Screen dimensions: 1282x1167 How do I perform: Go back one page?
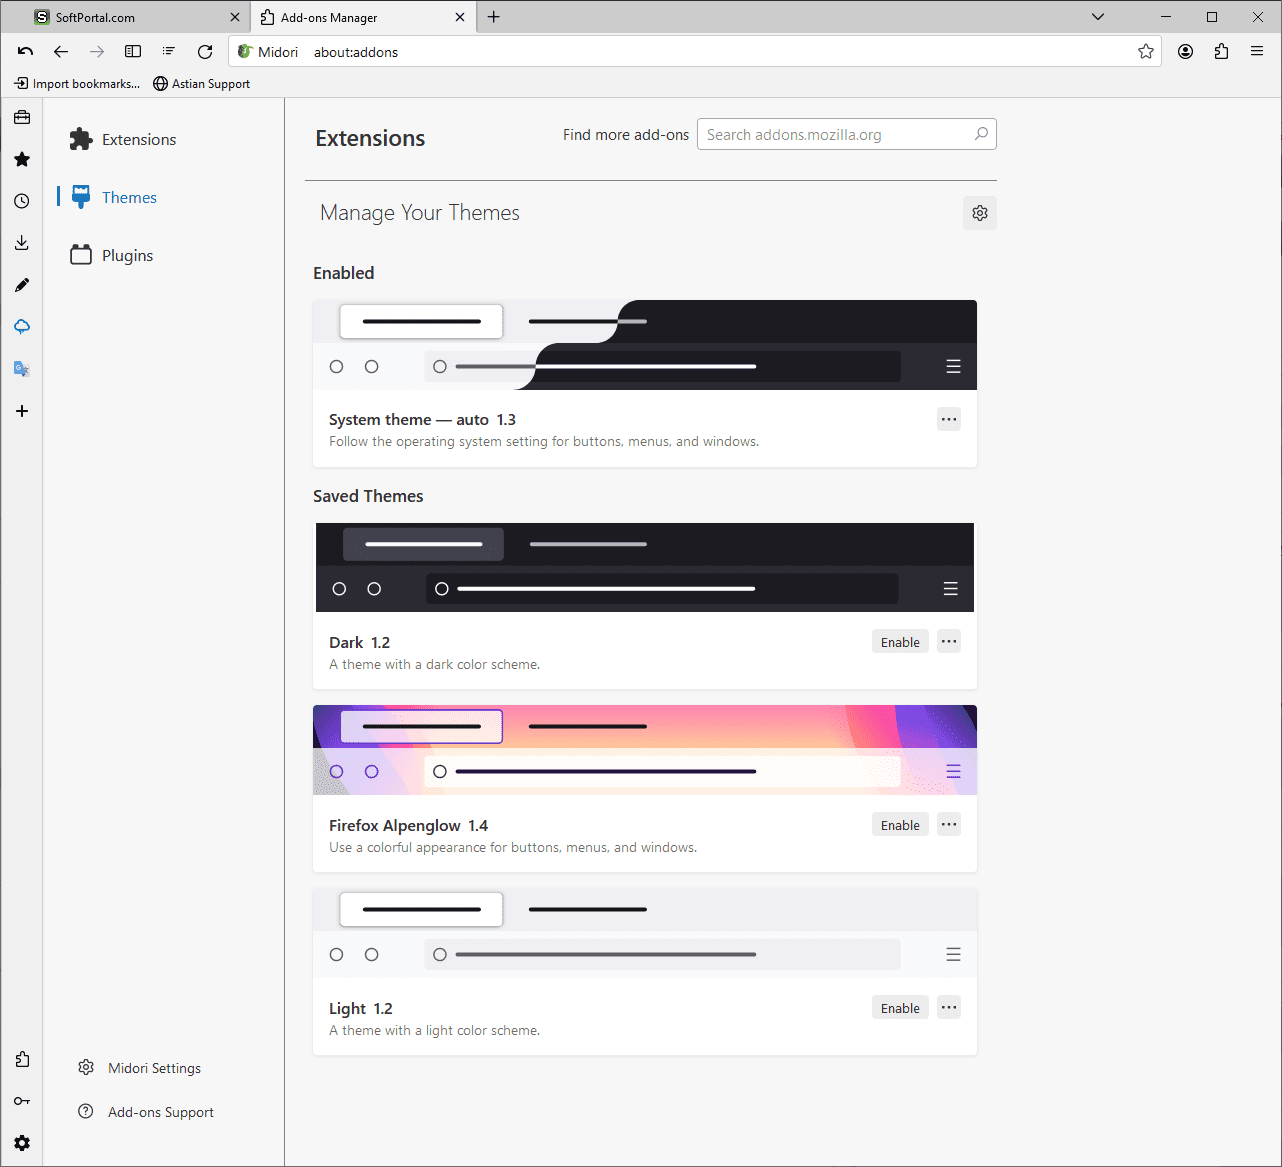pos(61,52)
